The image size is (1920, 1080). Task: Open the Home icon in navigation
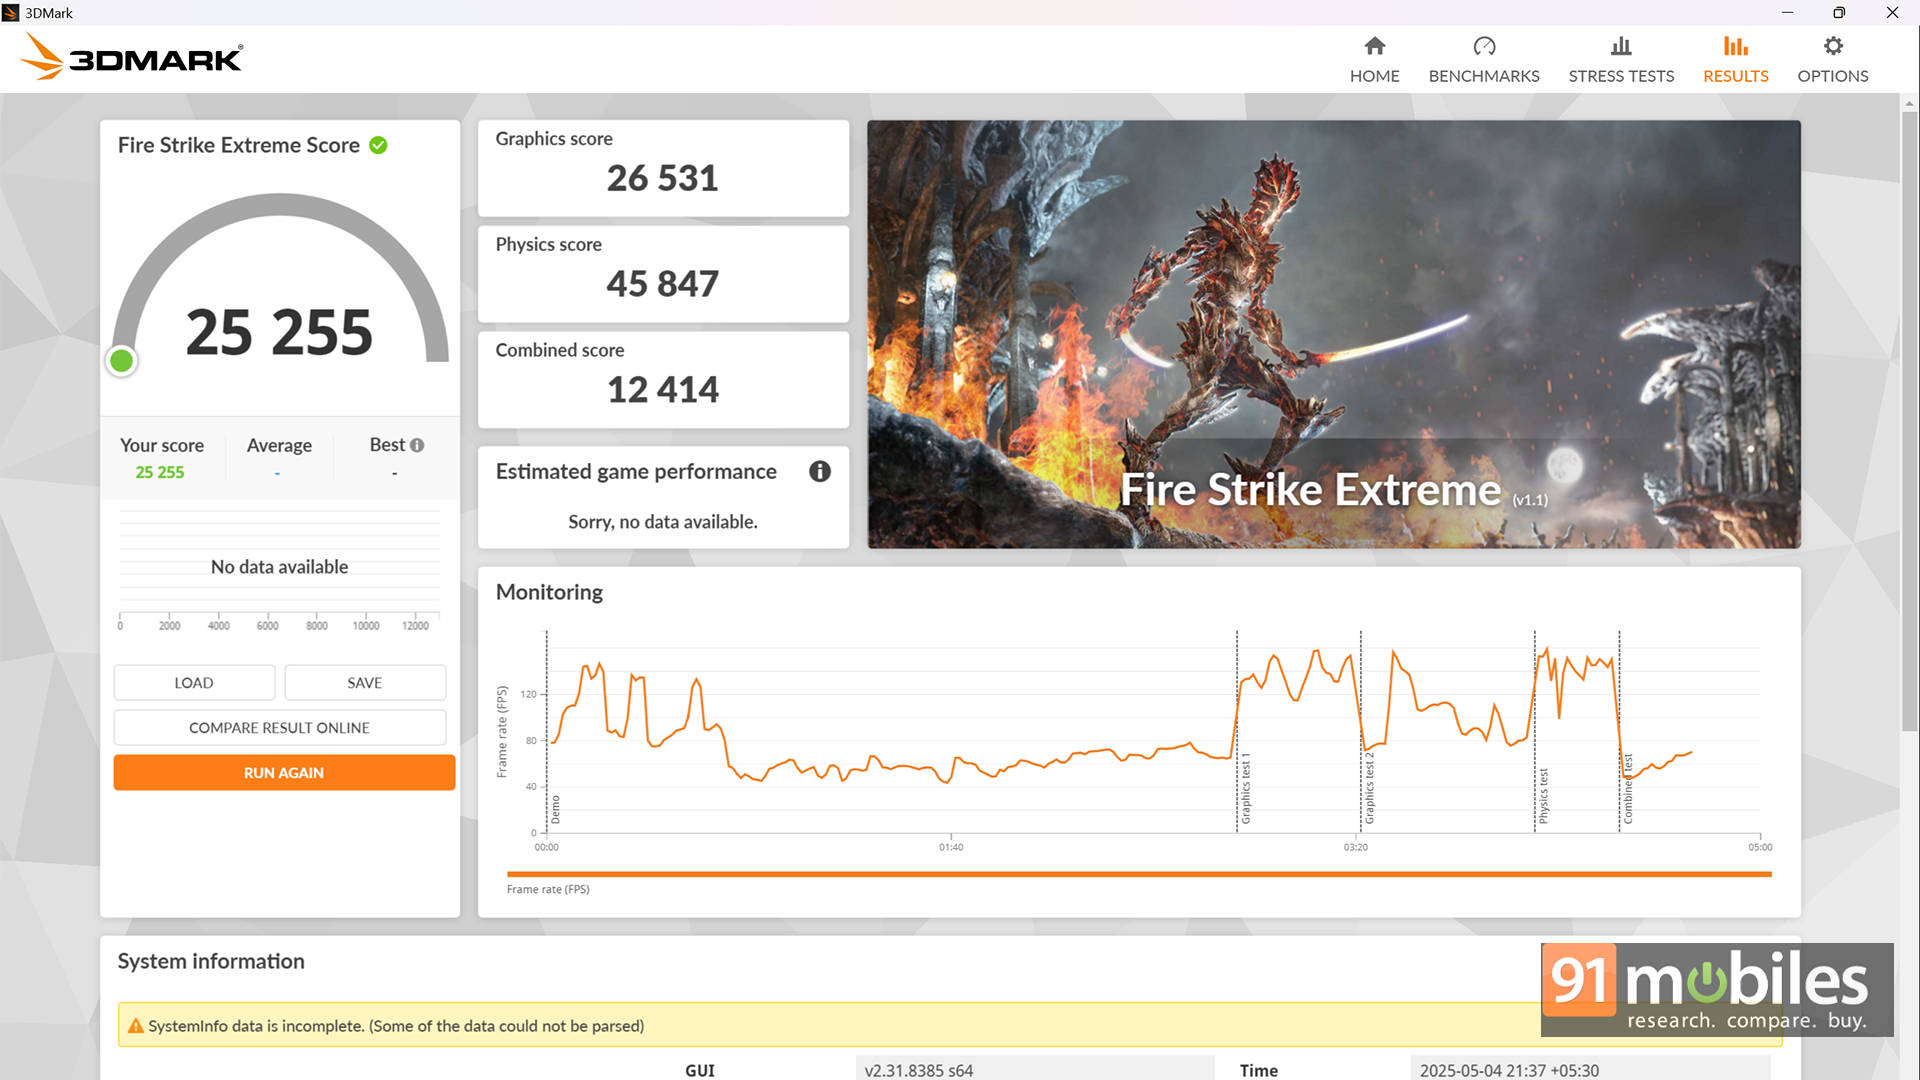coord(1374,46)
